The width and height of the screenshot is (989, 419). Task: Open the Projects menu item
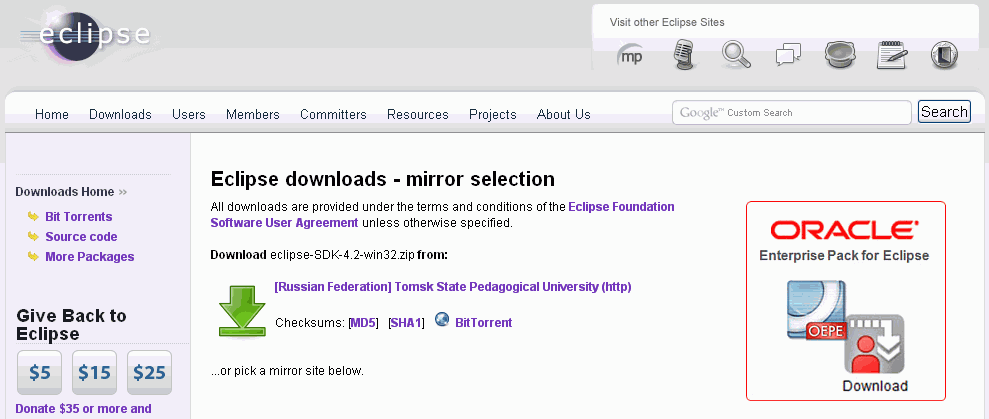[493, 114]
